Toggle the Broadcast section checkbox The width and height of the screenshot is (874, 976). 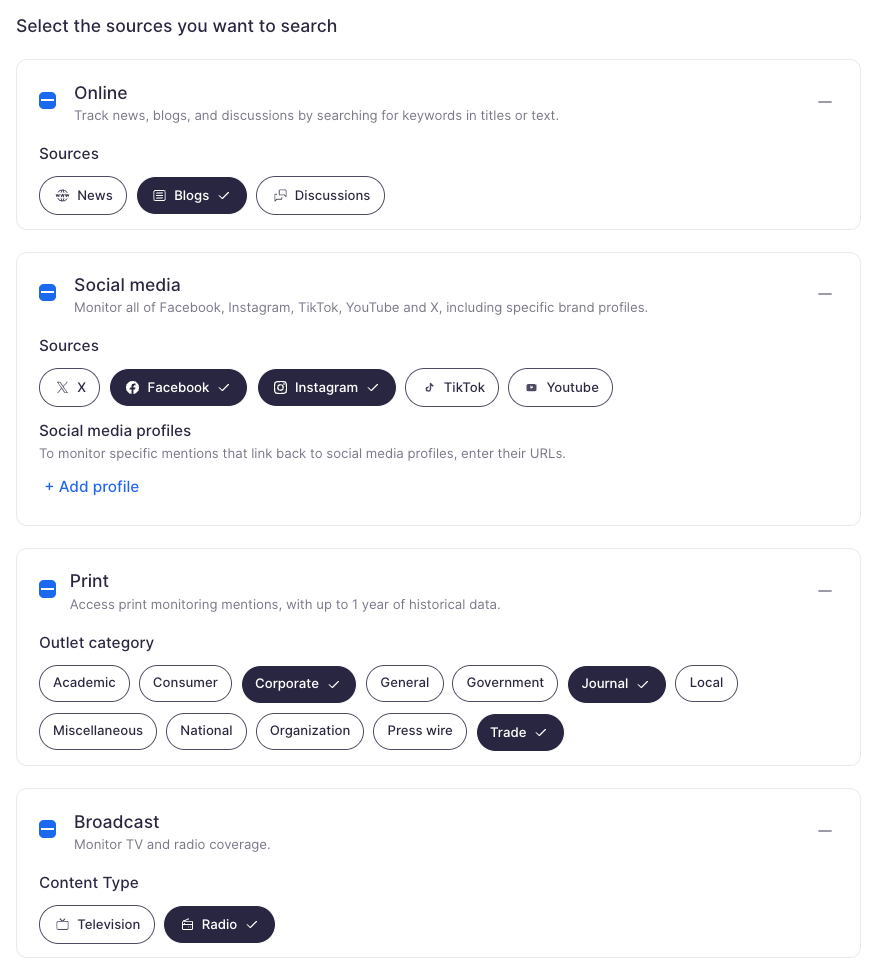point(48,829)
